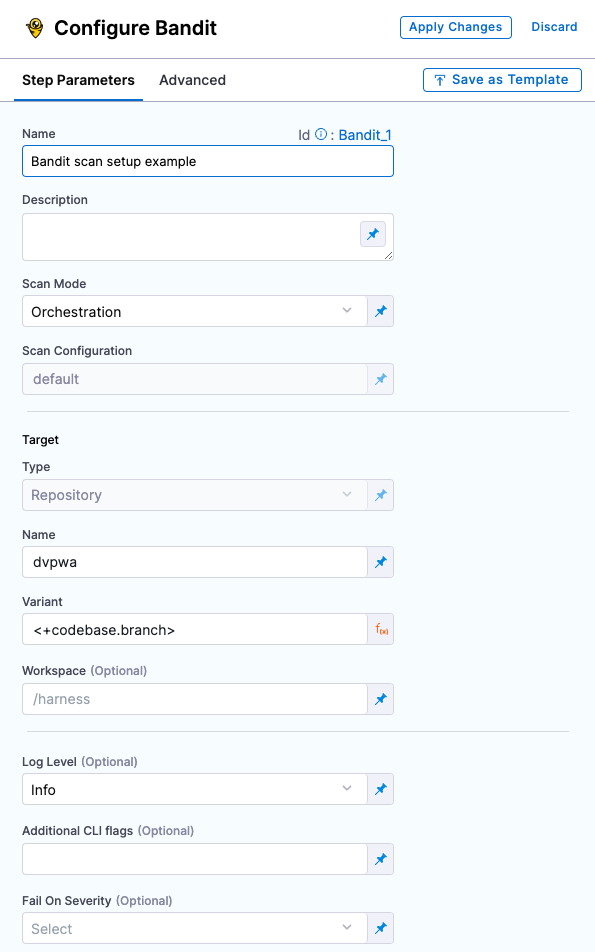Viewport: 595px width, 952px height.
Task: Click inside the Name text field
Action: click(x=207, y=160)
